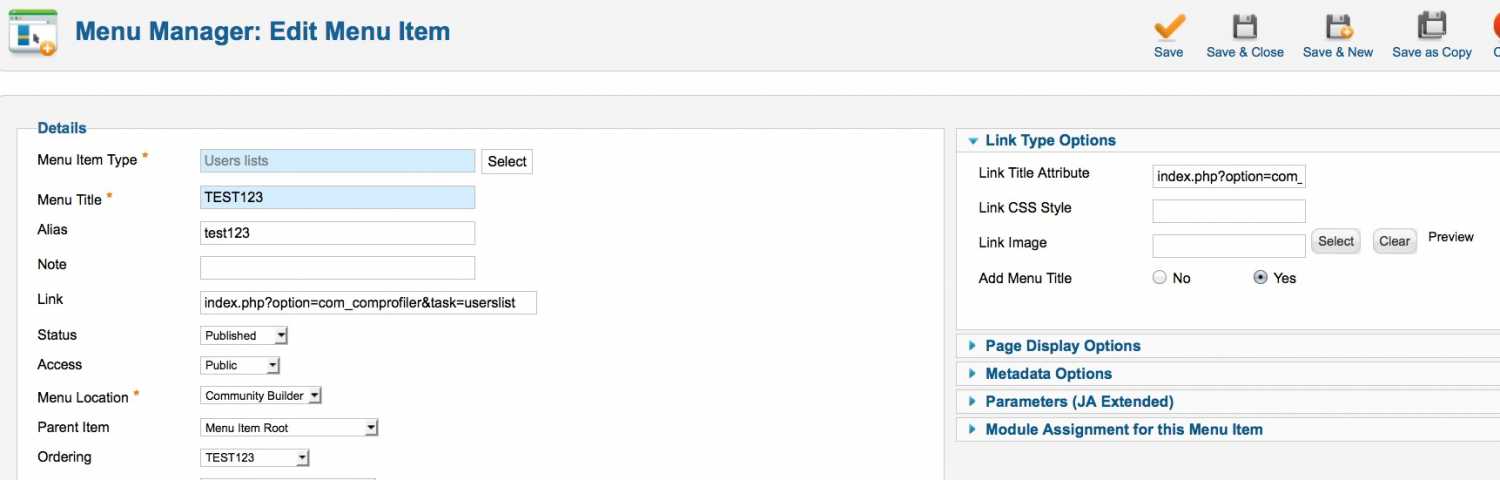The image size is (1500, 480).
Task: Click the Save & Close floppy icon
Action: pyautogui.click(x=1244, y=26)
